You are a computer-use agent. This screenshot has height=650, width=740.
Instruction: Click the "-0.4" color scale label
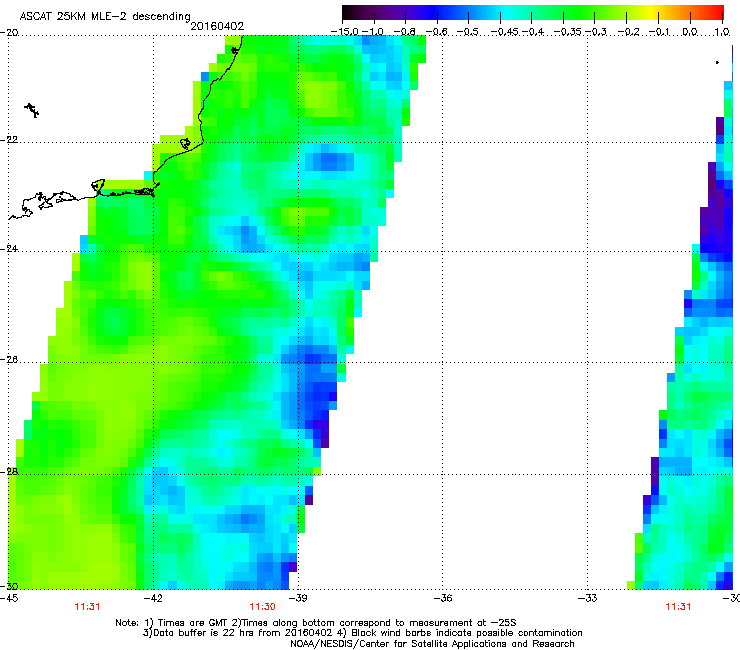(x=533, y=32)
